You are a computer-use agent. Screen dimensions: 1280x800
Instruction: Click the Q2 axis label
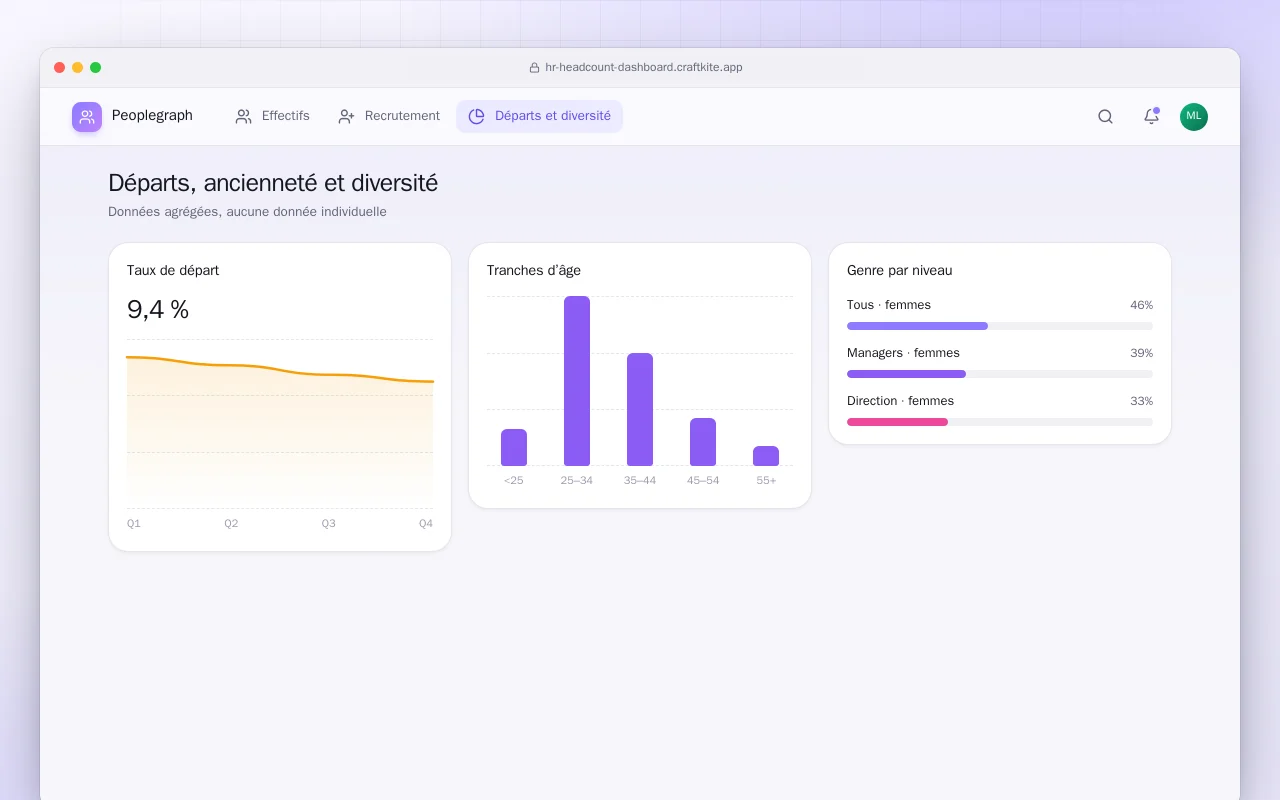click(231, 524)
